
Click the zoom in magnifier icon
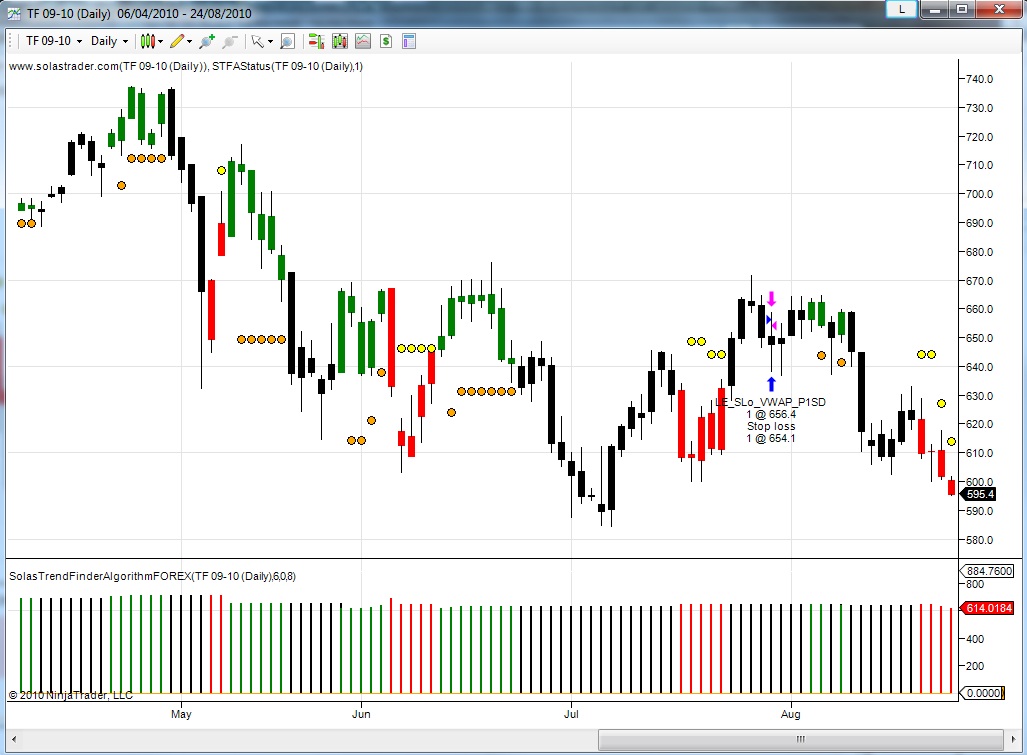[x=207, y=41]
